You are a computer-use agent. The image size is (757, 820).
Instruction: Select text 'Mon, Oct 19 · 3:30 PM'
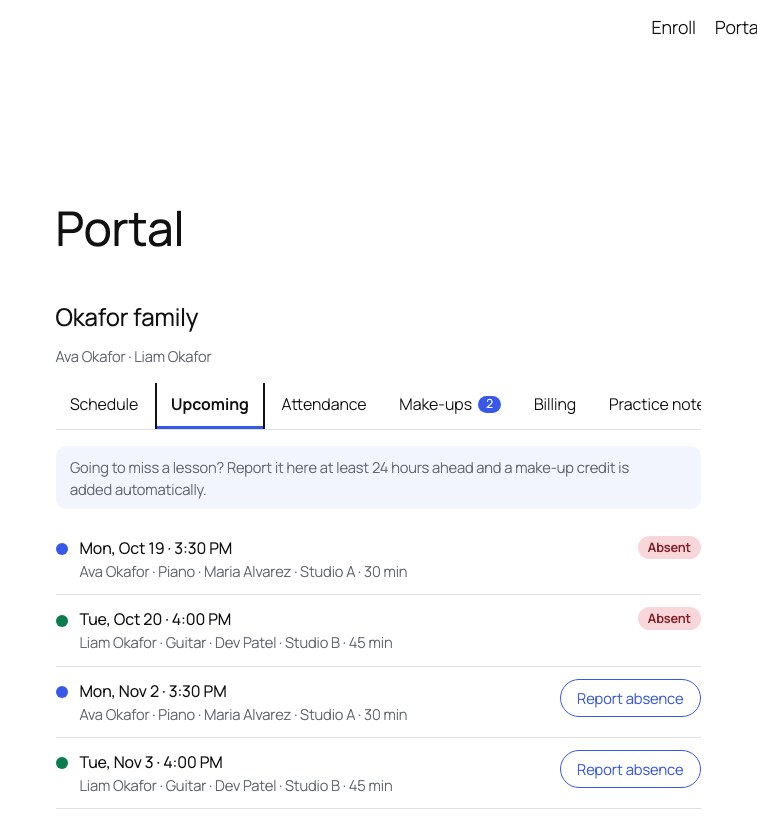click(x=156, y=548)
